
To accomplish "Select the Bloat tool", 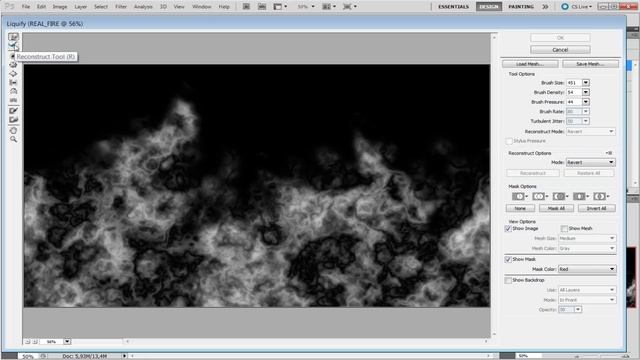I will coord(13,73).
